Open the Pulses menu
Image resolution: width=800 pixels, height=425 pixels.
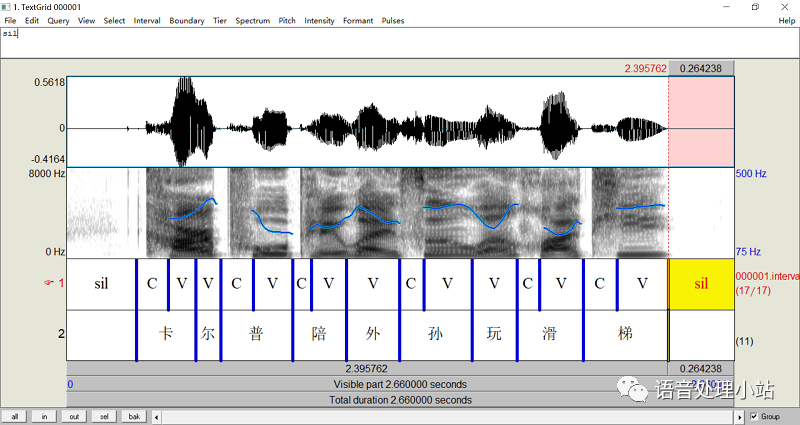click(393, 21)
